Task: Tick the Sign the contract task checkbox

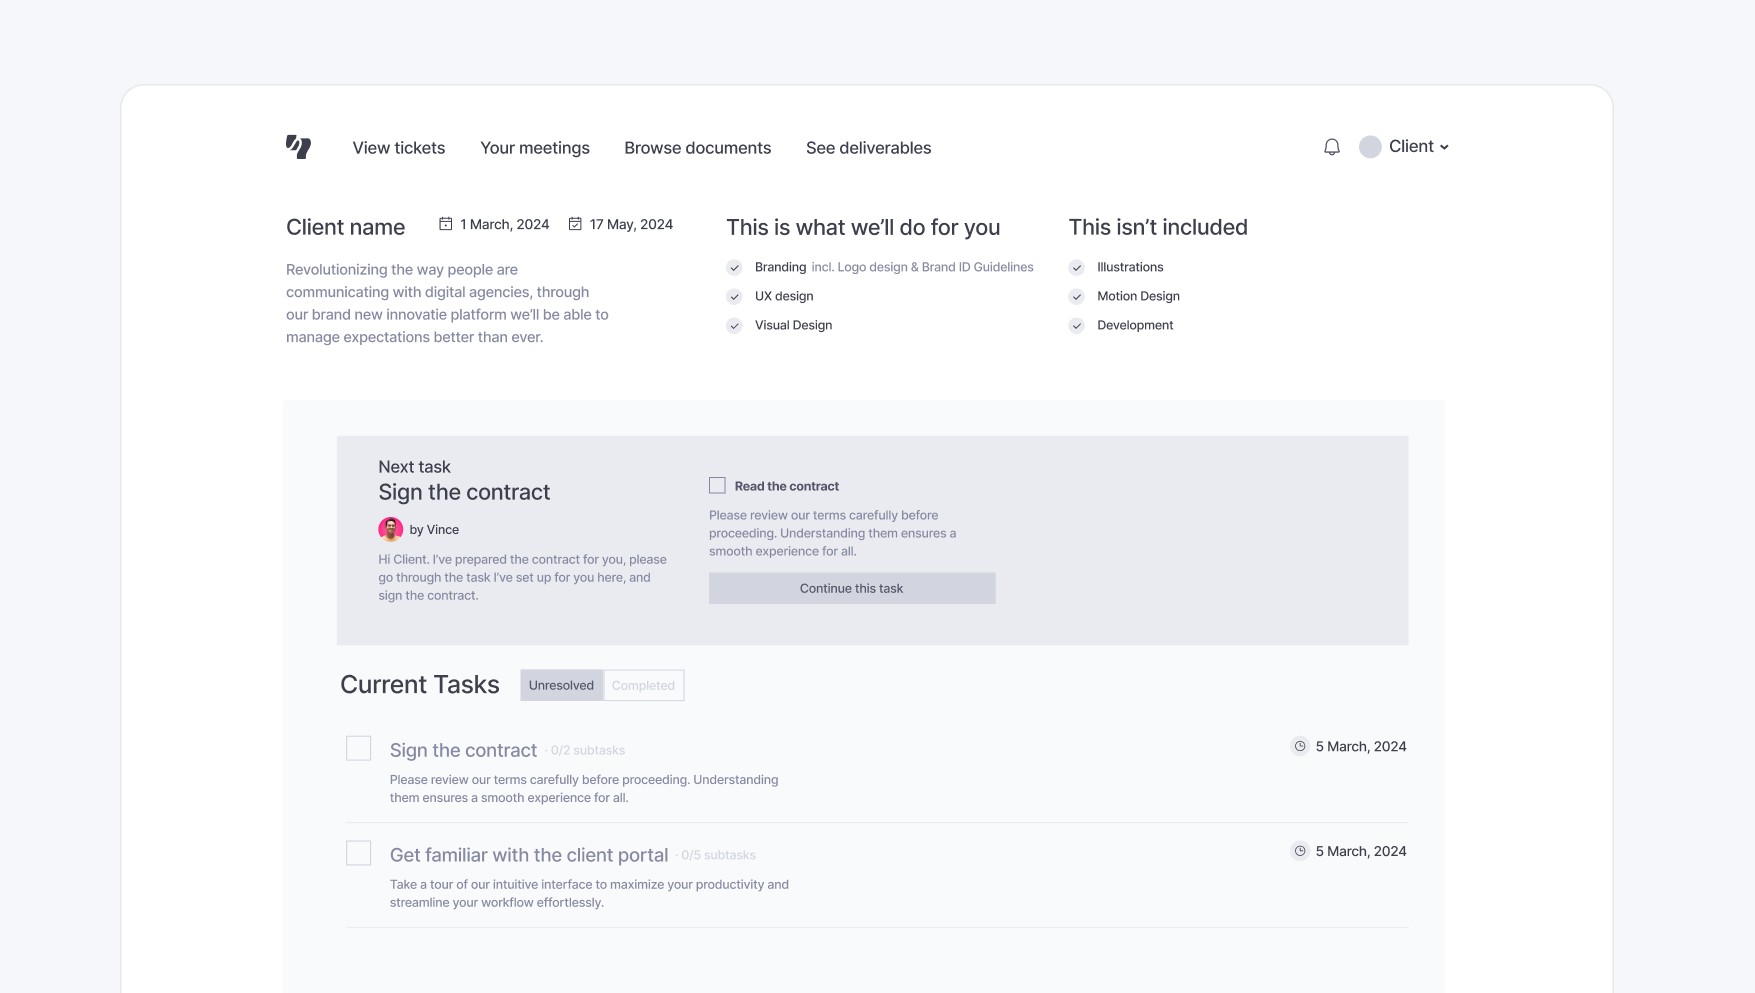Action: coord(358,748)
